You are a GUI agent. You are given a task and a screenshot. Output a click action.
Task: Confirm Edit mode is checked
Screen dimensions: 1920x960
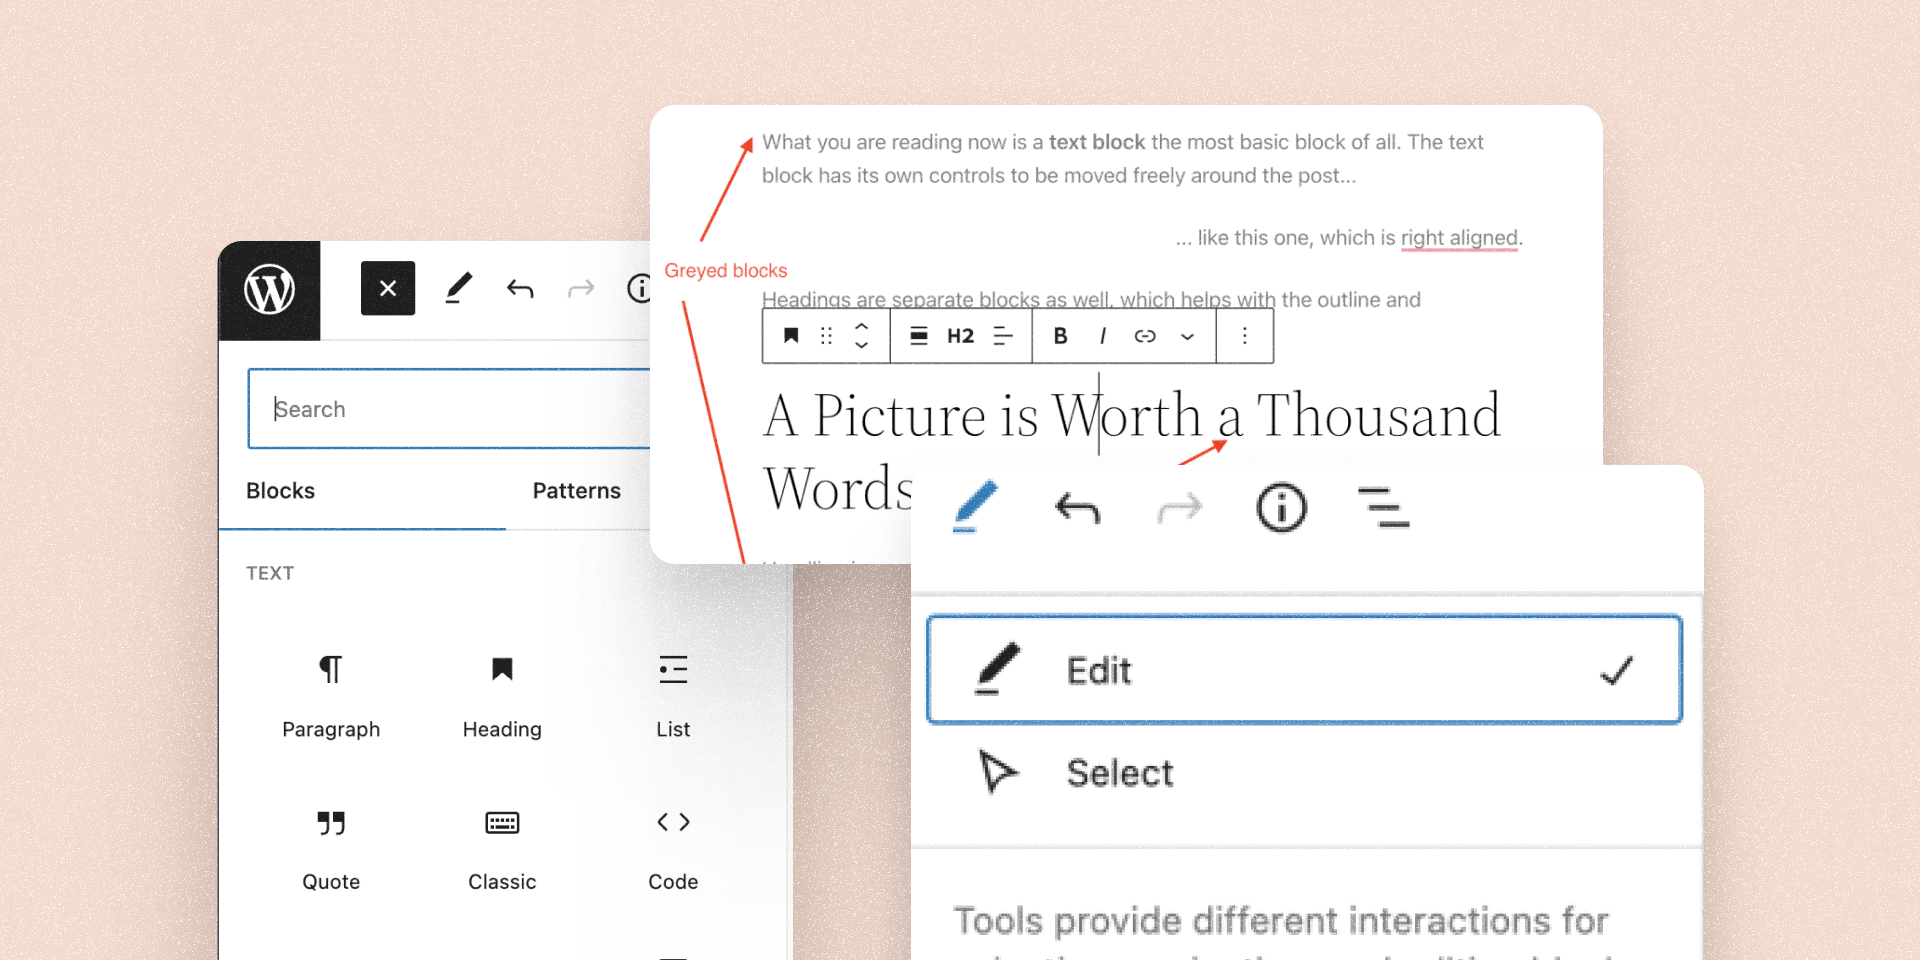pyautogui.click(x=1100, y=670)
